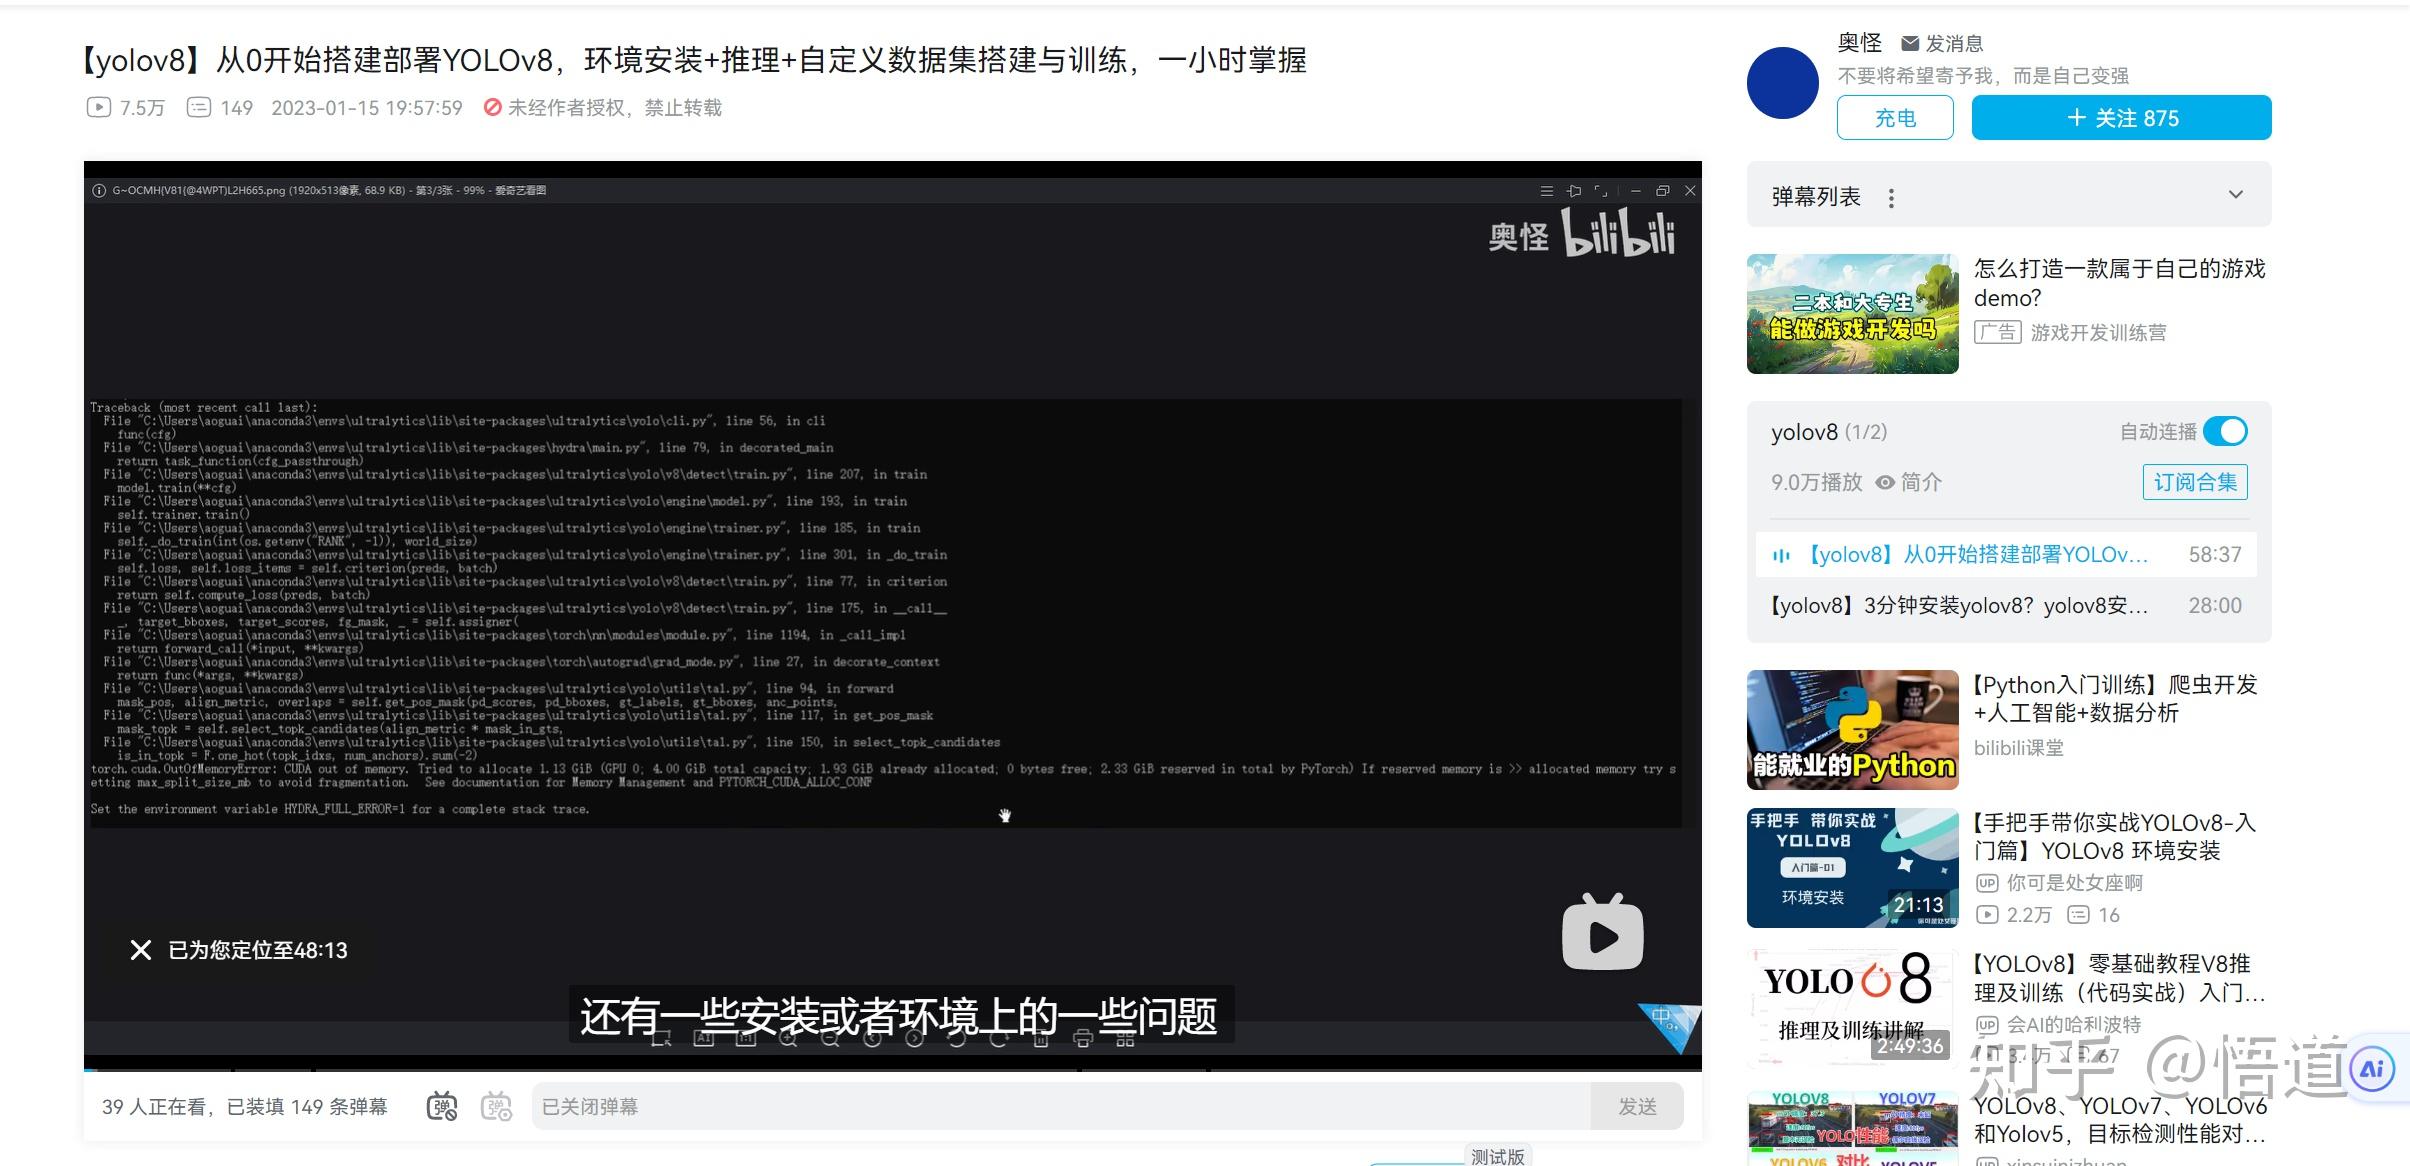Open the AI assistant floating icon

click(x=2372, y=1069)
